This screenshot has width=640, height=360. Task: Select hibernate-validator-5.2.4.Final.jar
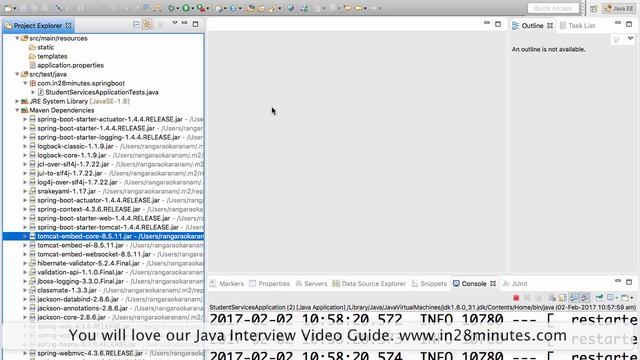tap(89, 263)
